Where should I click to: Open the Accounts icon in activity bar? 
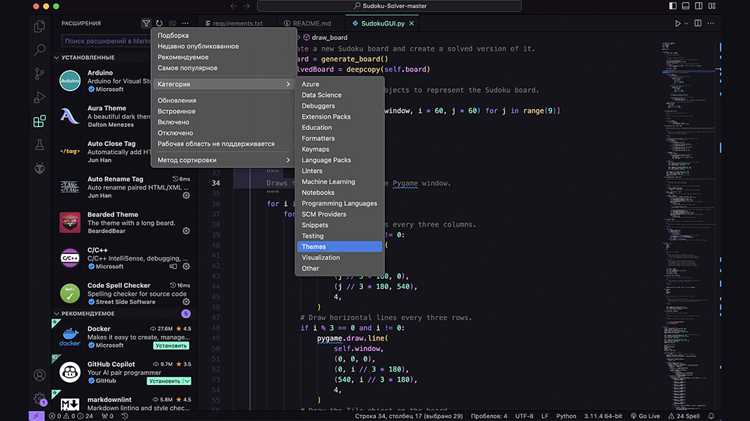pos(40,375)
